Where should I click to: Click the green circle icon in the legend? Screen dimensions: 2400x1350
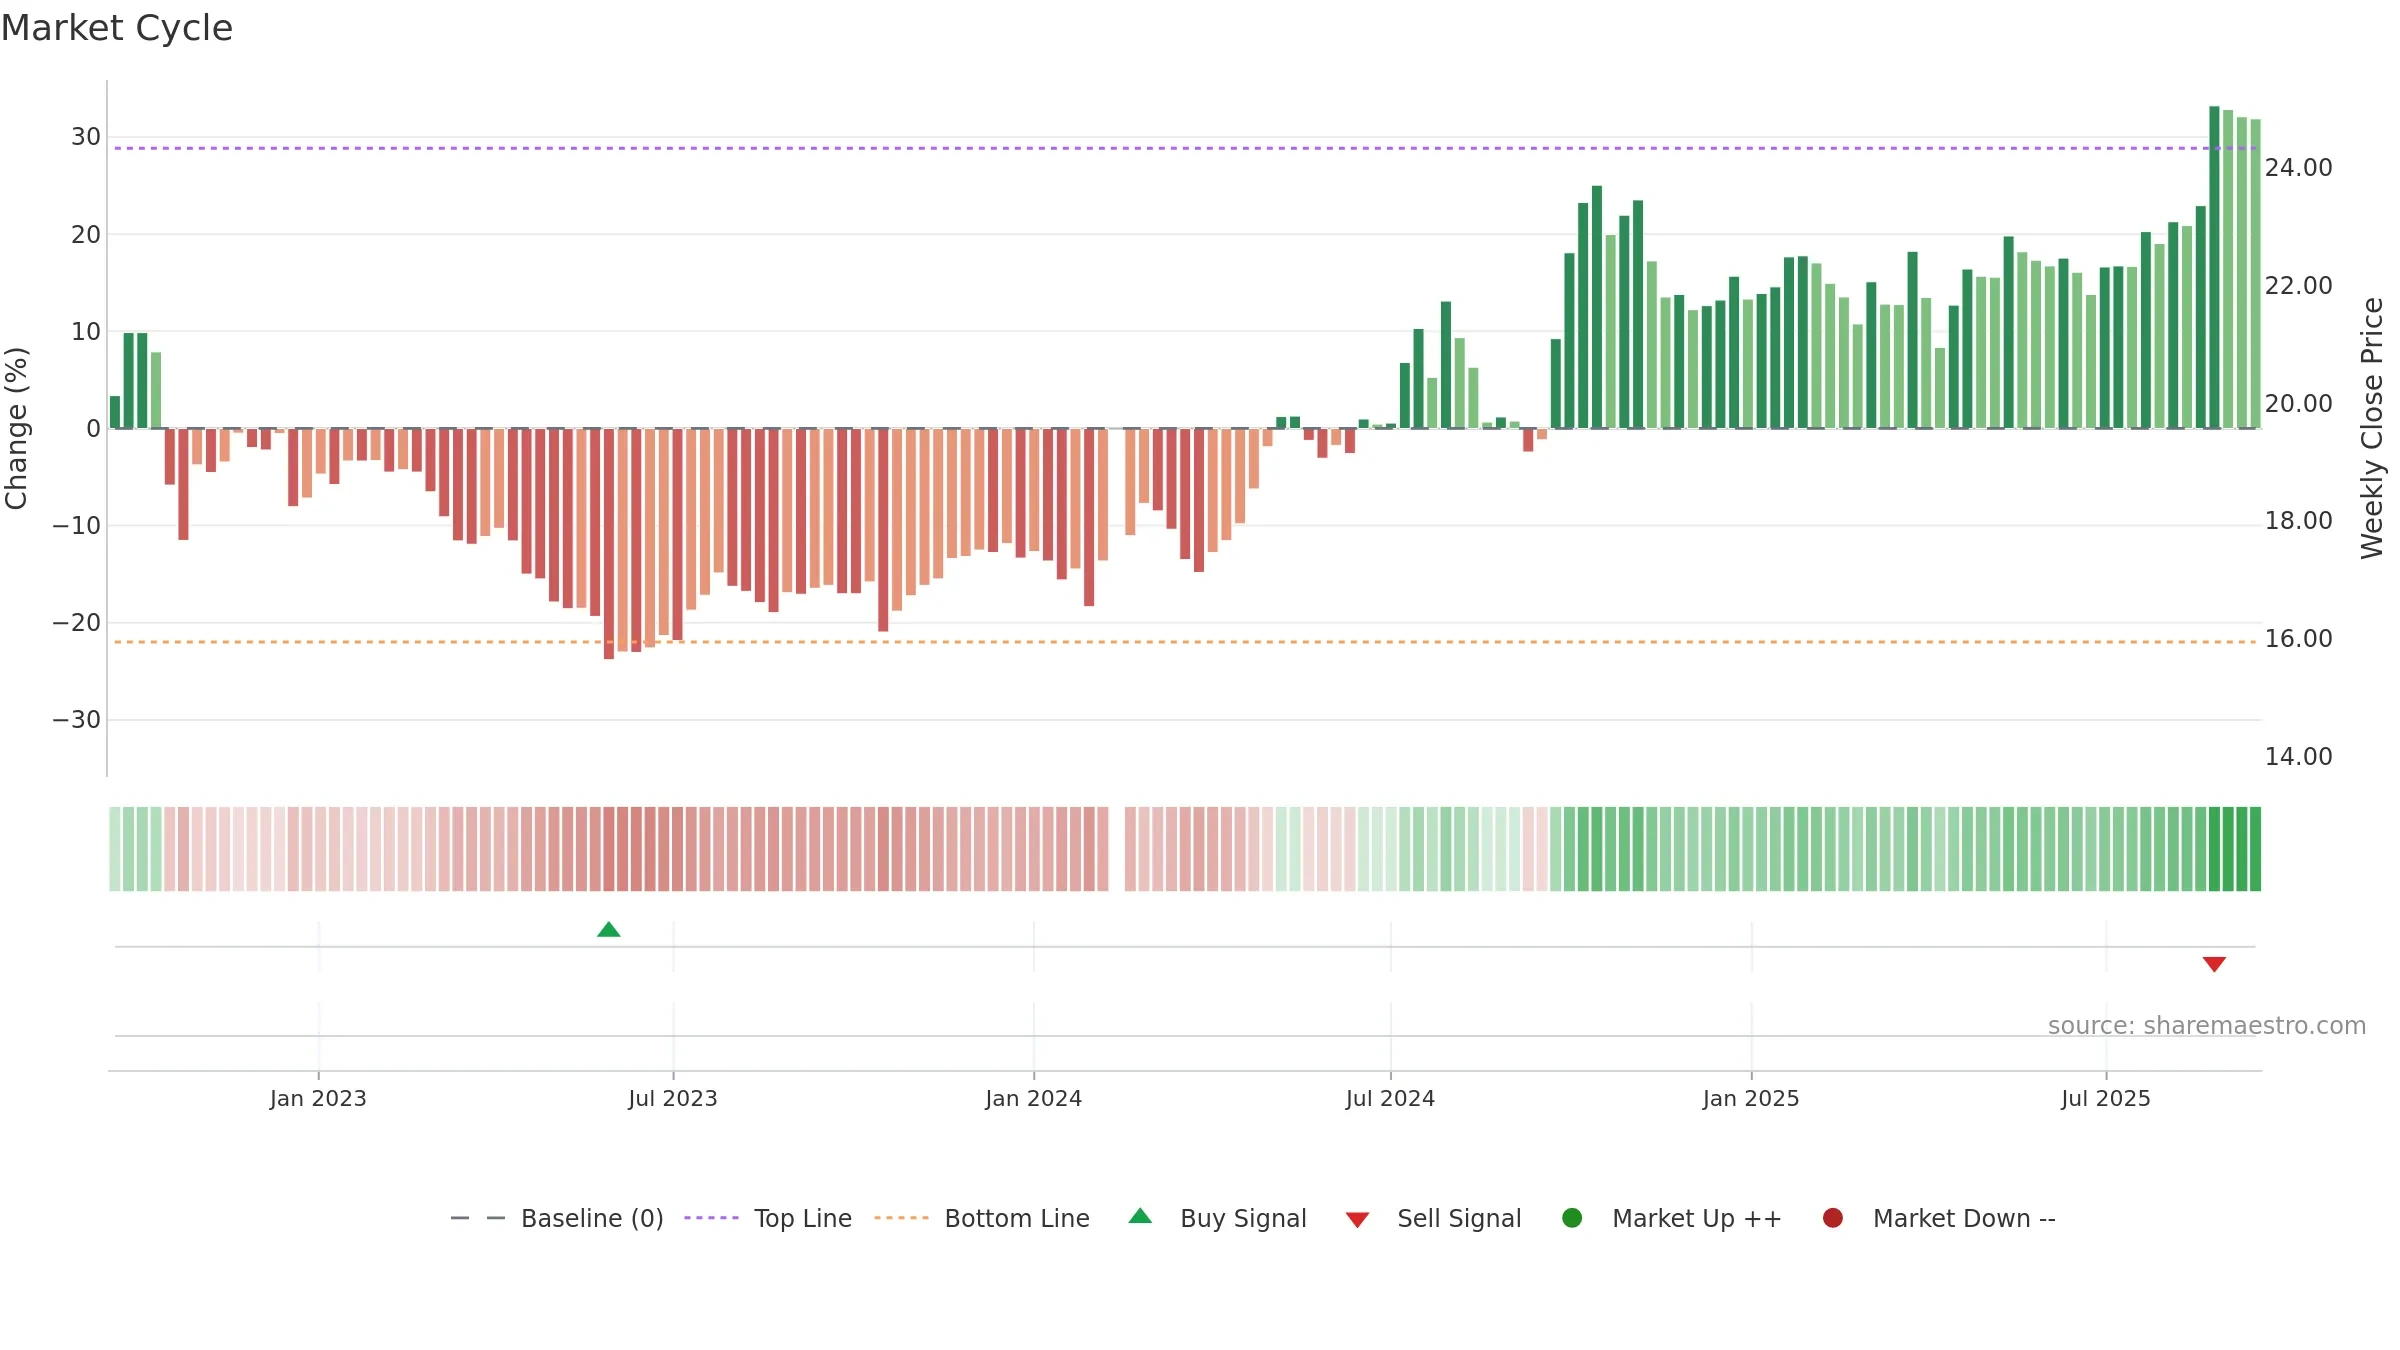coord(1572,1218)
